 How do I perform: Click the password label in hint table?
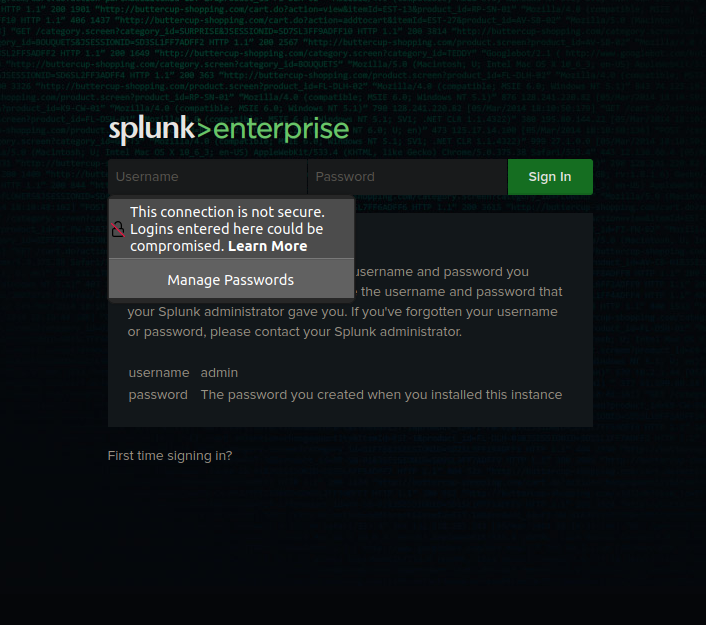(x=158, y=395)
